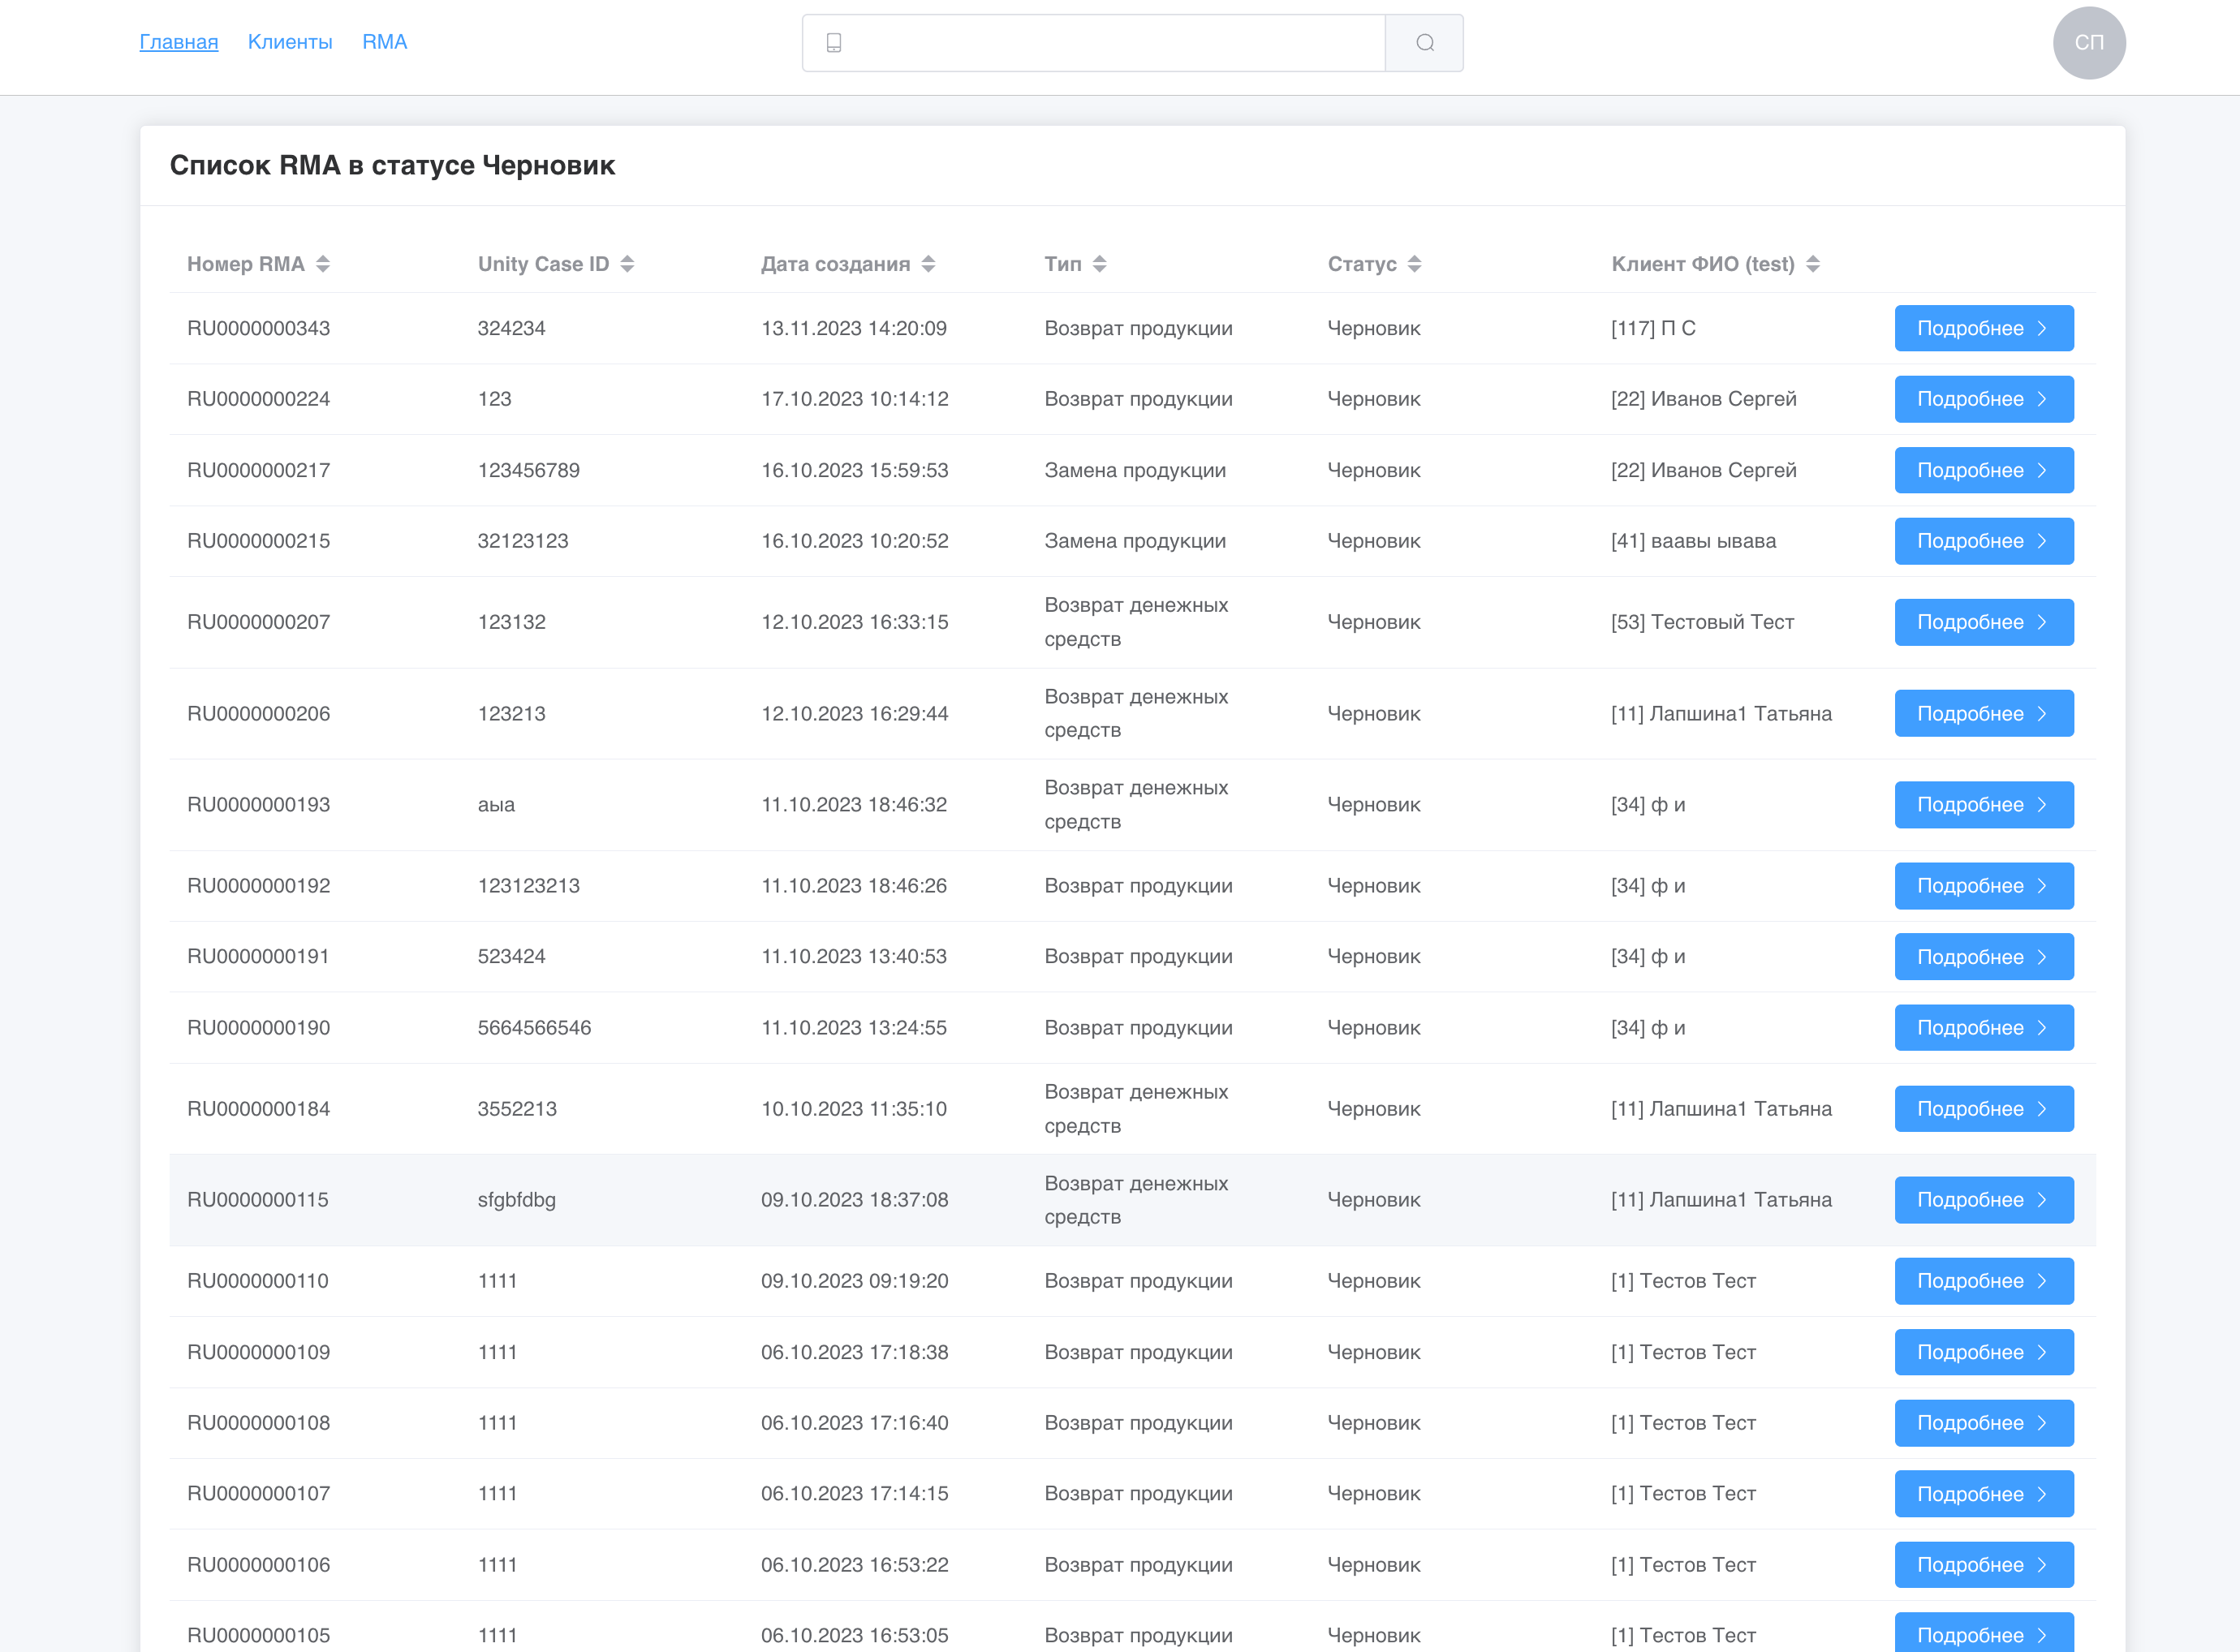
Task: Click the search magnifier icon button
Action: 1424,43
